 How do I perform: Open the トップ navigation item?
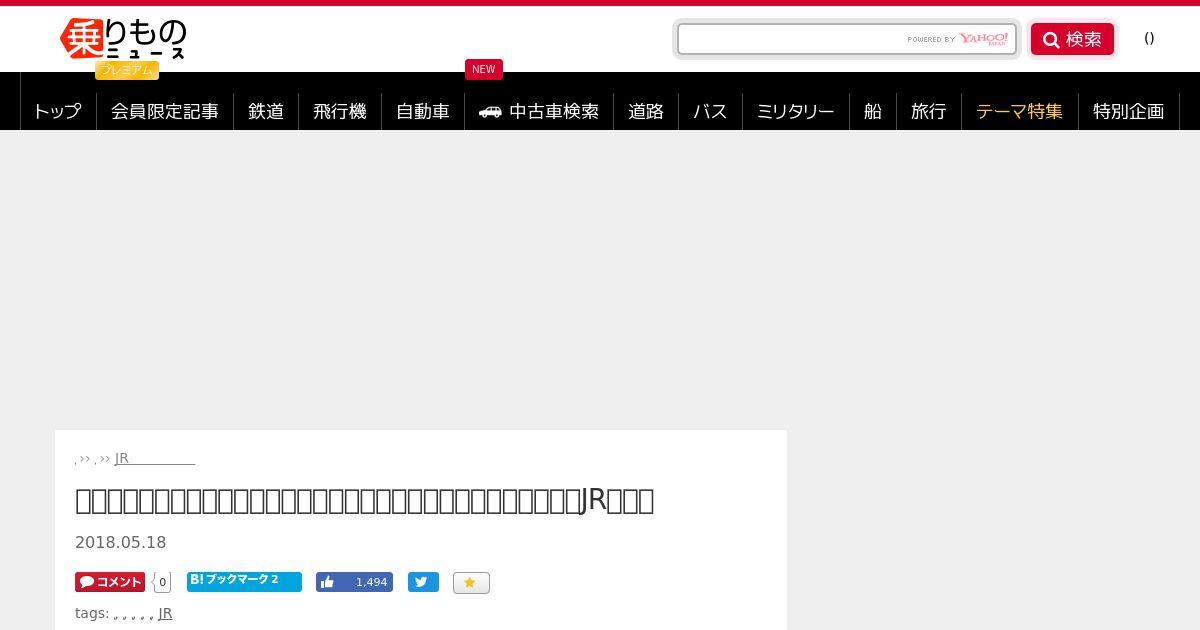click(x=58, y=111)
